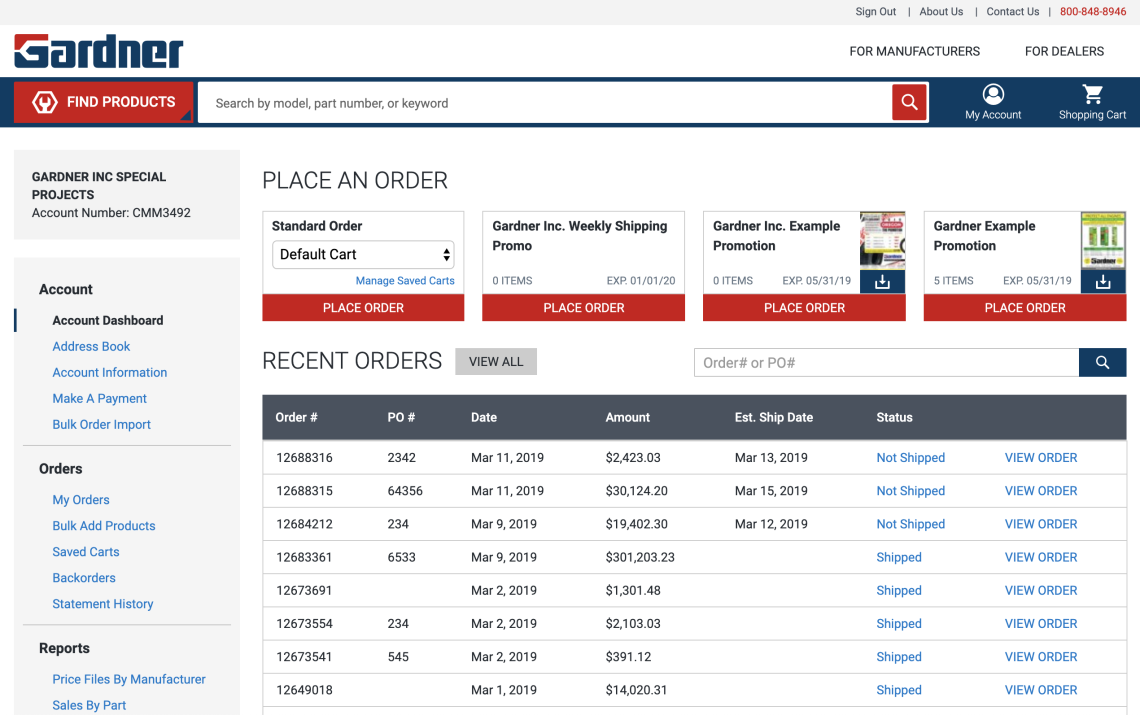
Task: Click Shipped status for order 12673691
Action: click(x=899, y=591)
